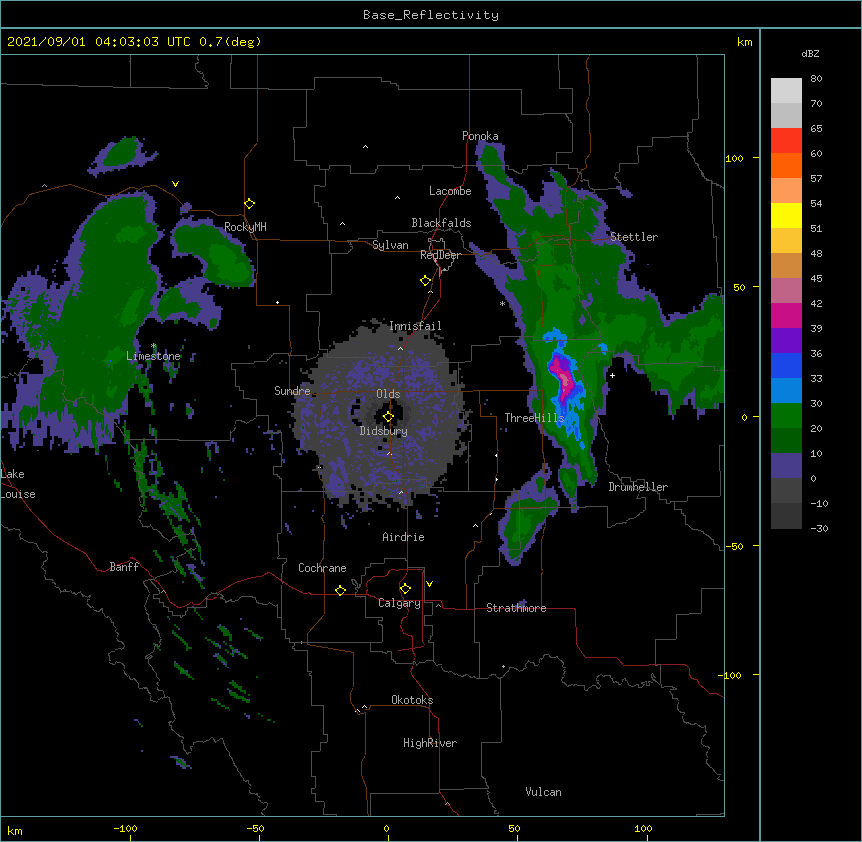Click the Didsbury town label
Viewport: 862px width, 842px height.
click(x=384, y=431)
